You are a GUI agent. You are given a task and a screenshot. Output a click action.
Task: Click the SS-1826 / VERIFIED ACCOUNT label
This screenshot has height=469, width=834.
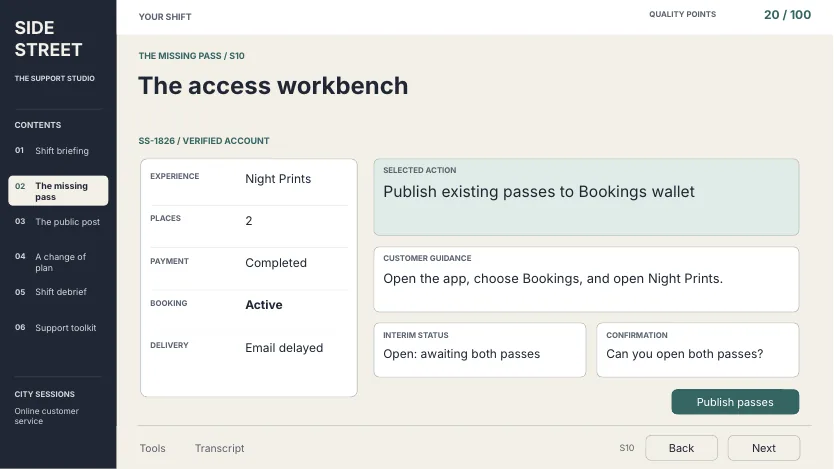tap(204, 141)
